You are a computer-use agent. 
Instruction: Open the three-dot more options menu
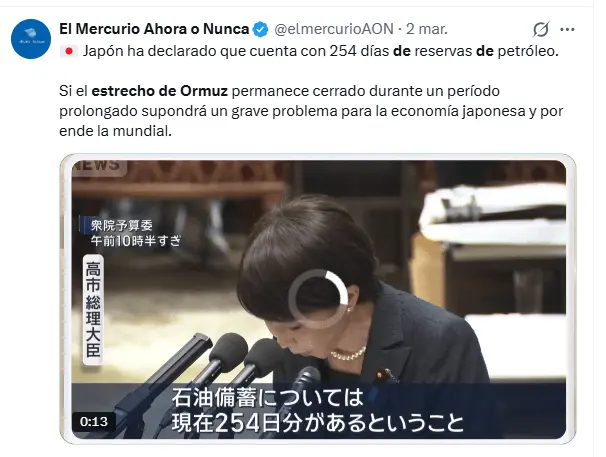coord(567,29)
